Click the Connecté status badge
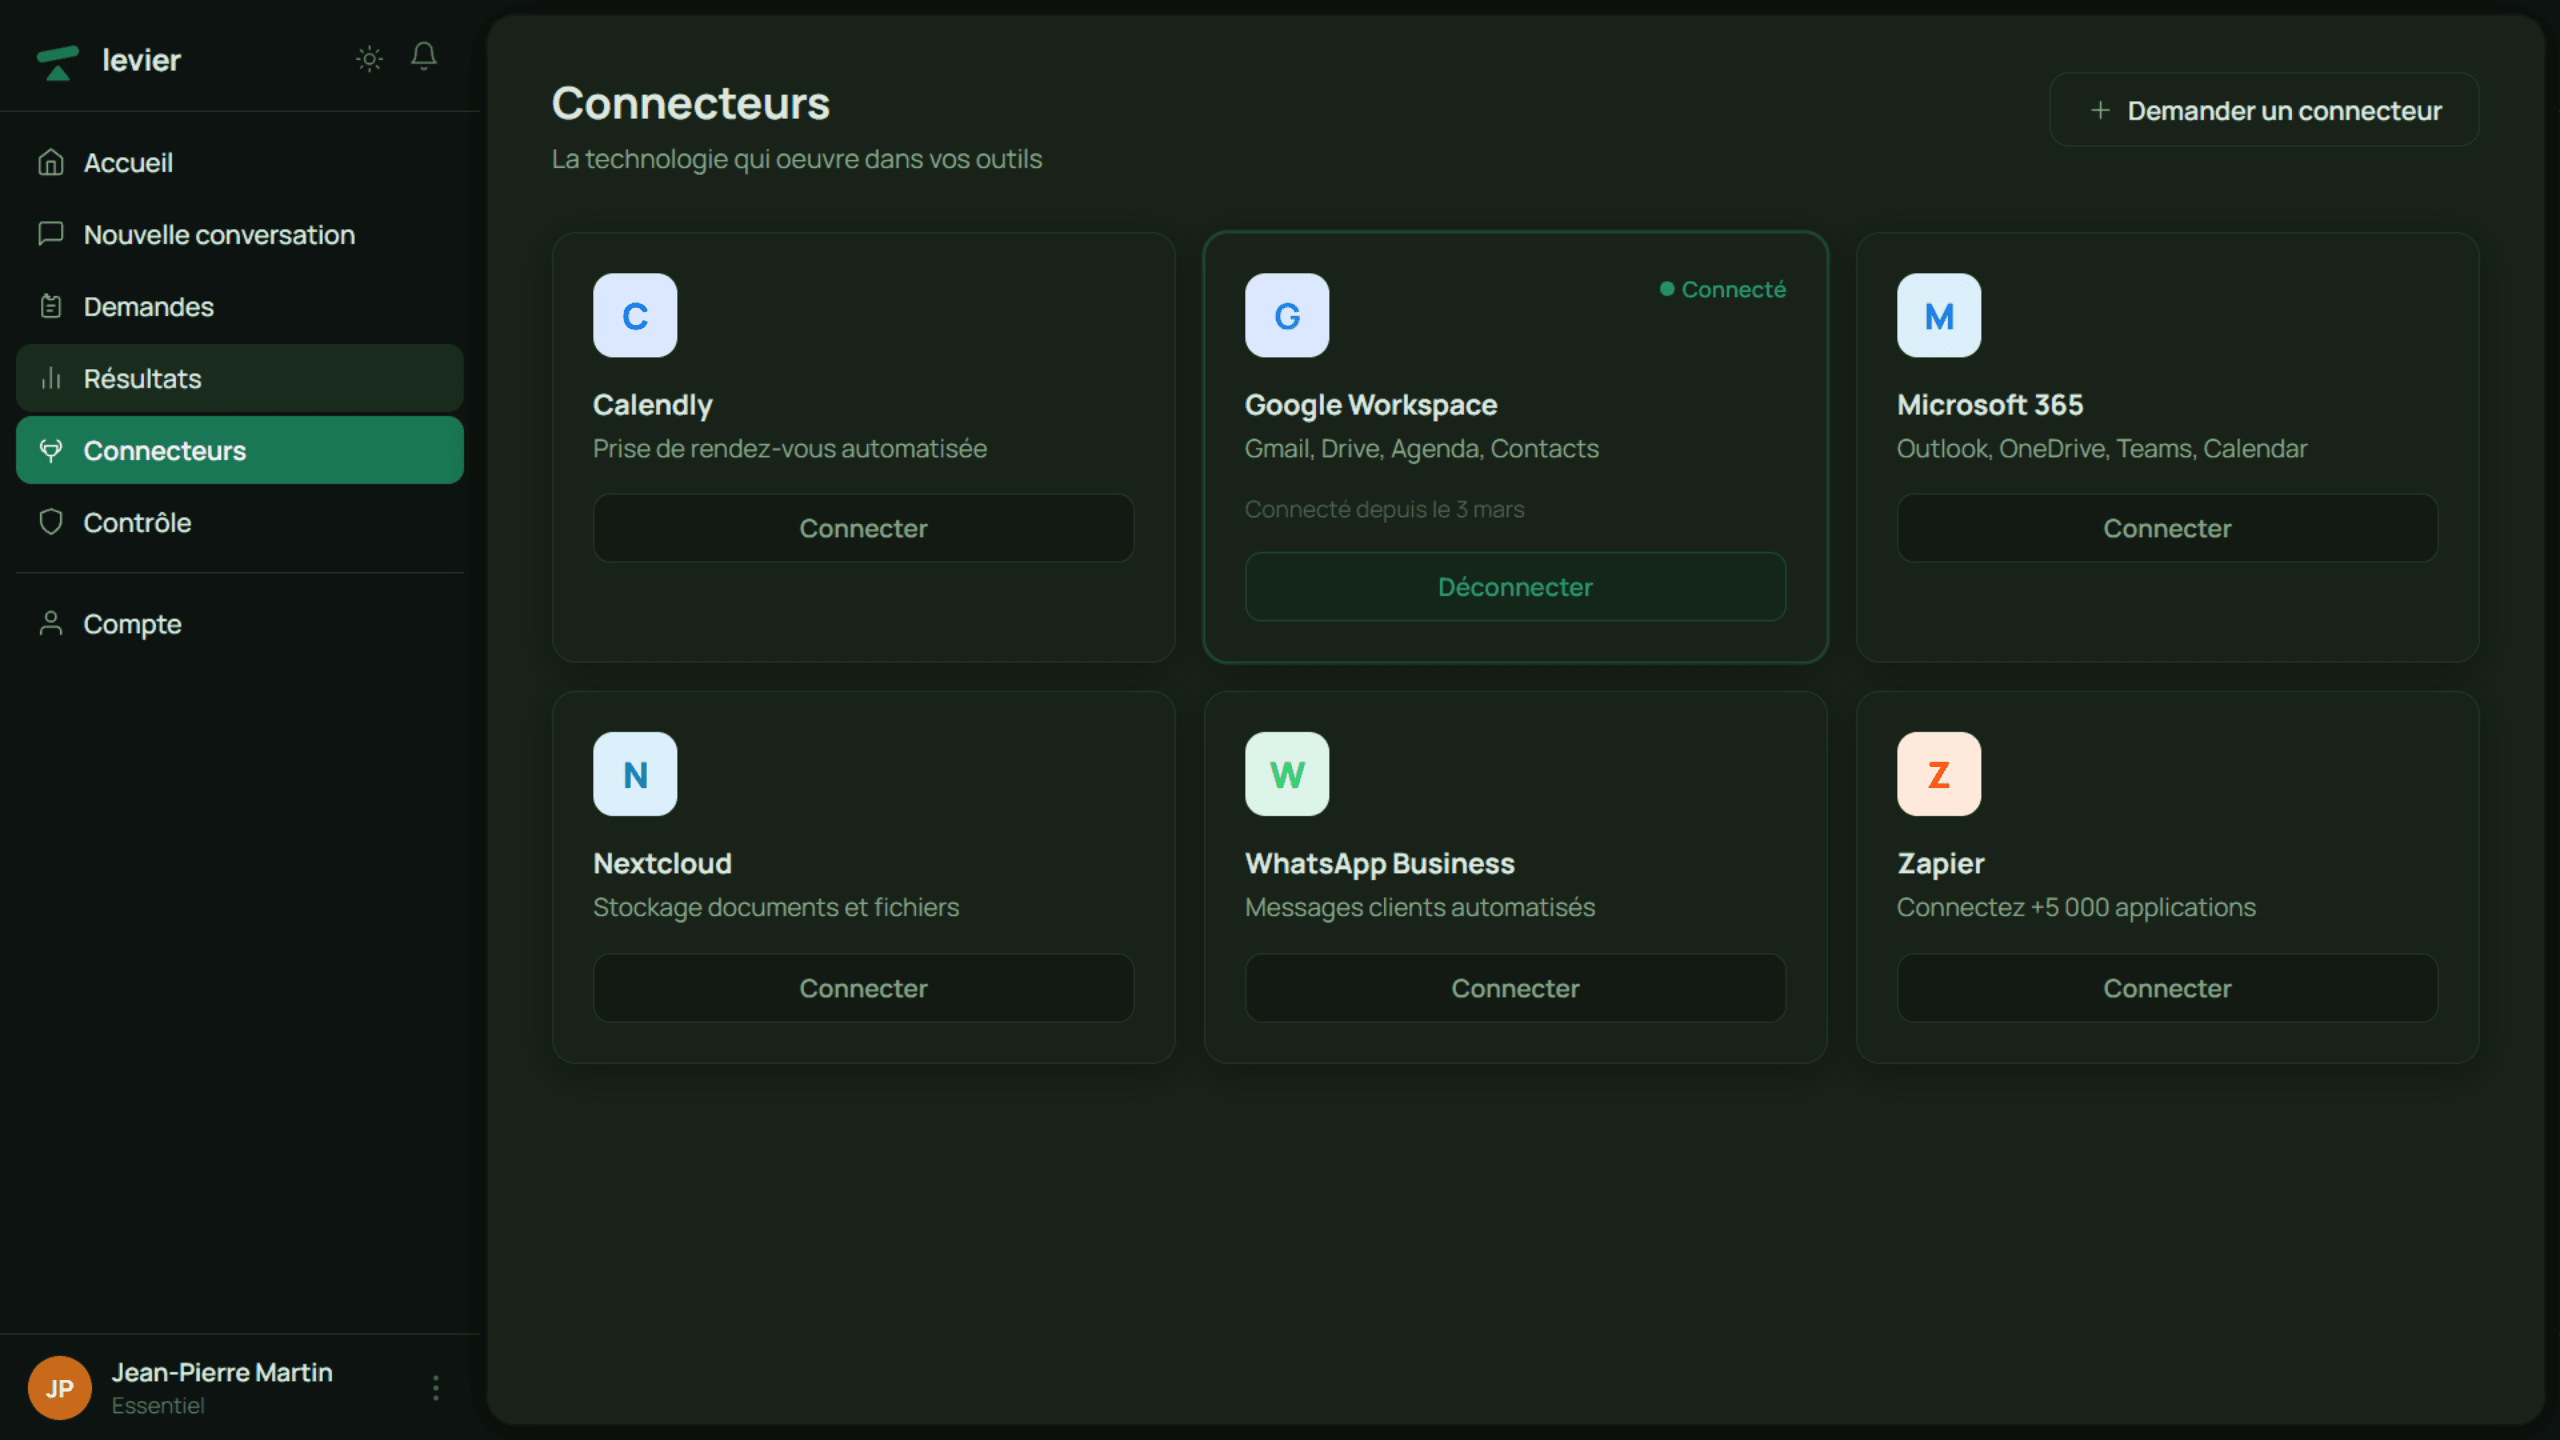The image size is (2560, 1440). tap(1723, 289)
